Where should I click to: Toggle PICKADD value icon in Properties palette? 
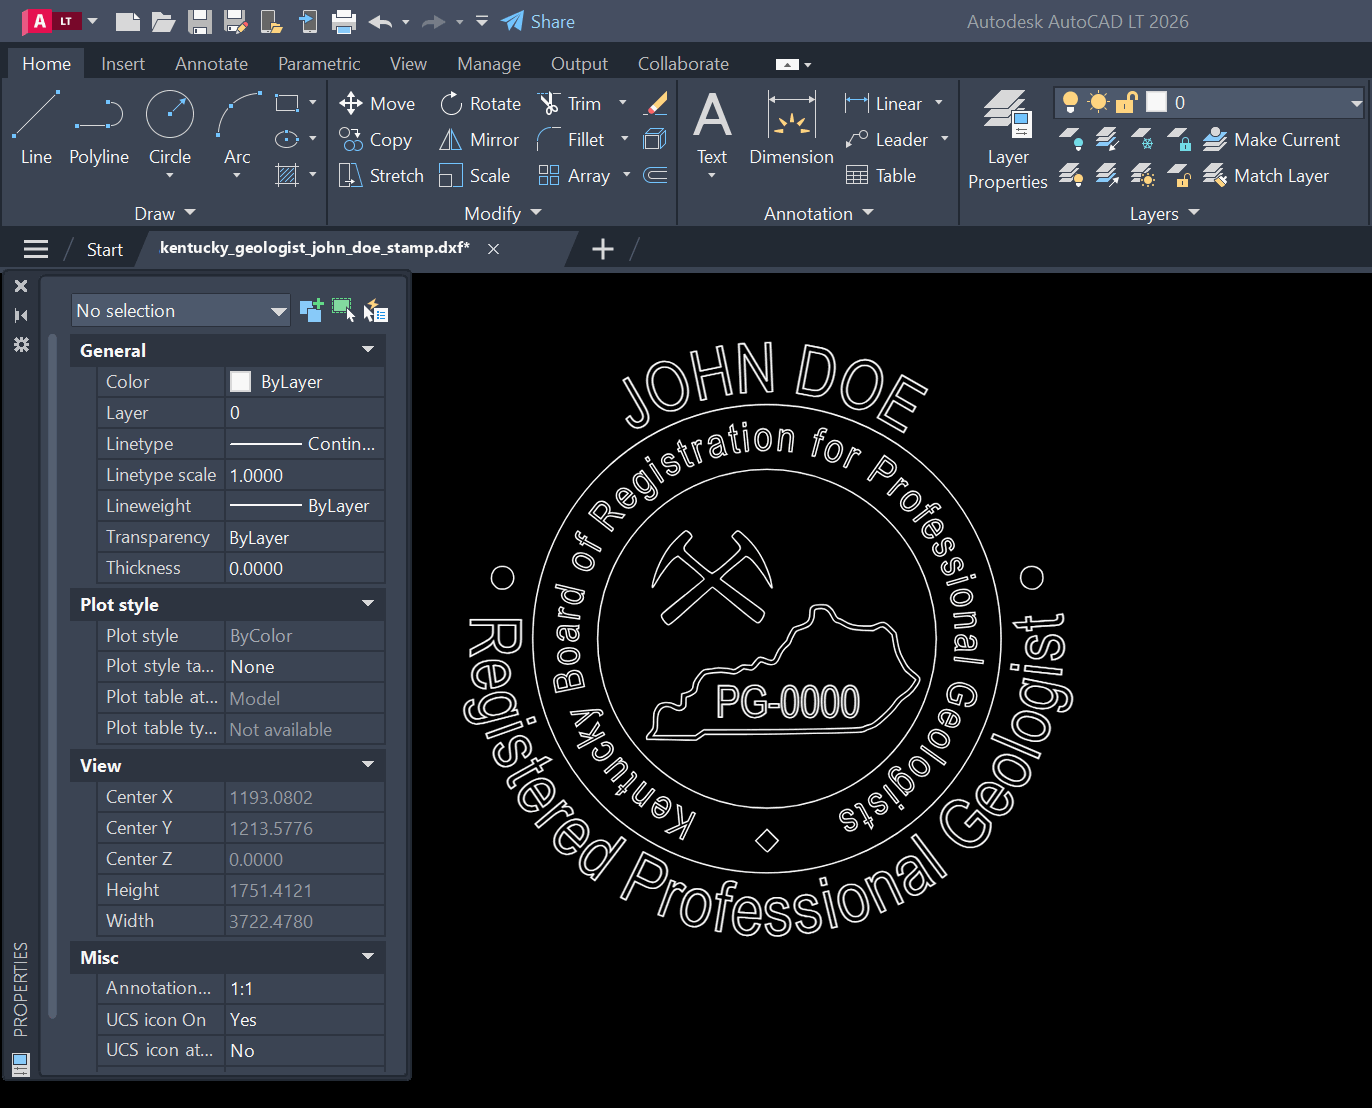click(311, 311)
